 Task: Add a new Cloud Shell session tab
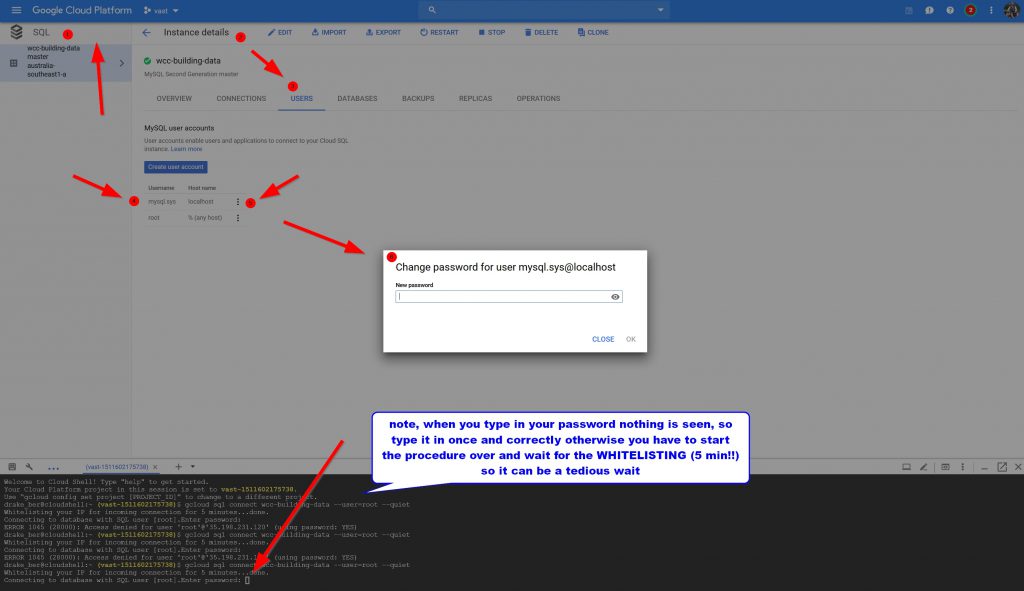178,467
